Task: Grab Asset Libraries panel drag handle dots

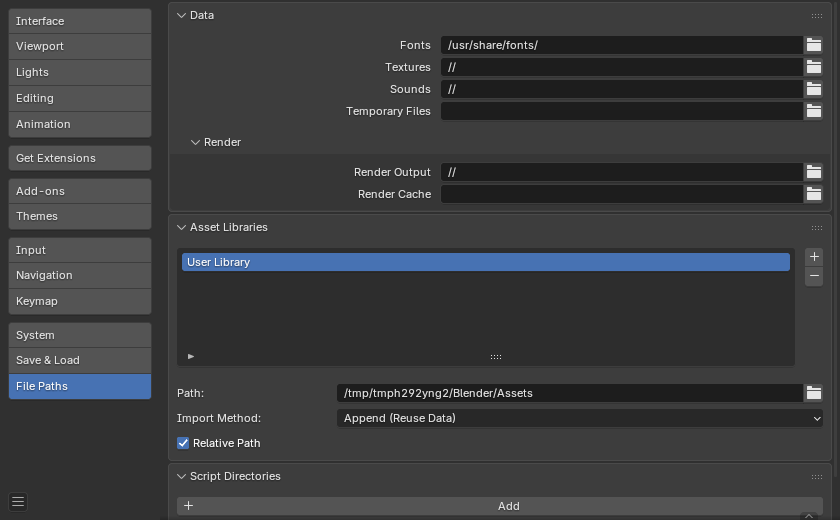Action: [x=816, y=228]
